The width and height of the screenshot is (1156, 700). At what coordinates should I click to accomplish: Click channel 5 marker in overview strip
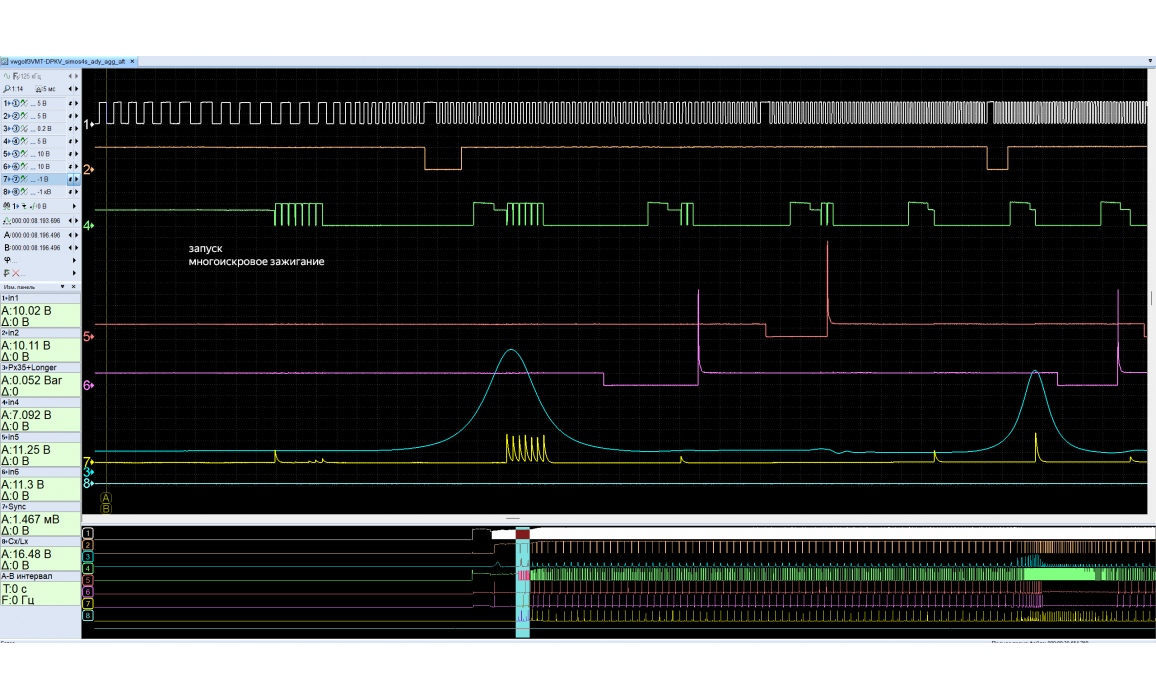pos(88,580)
